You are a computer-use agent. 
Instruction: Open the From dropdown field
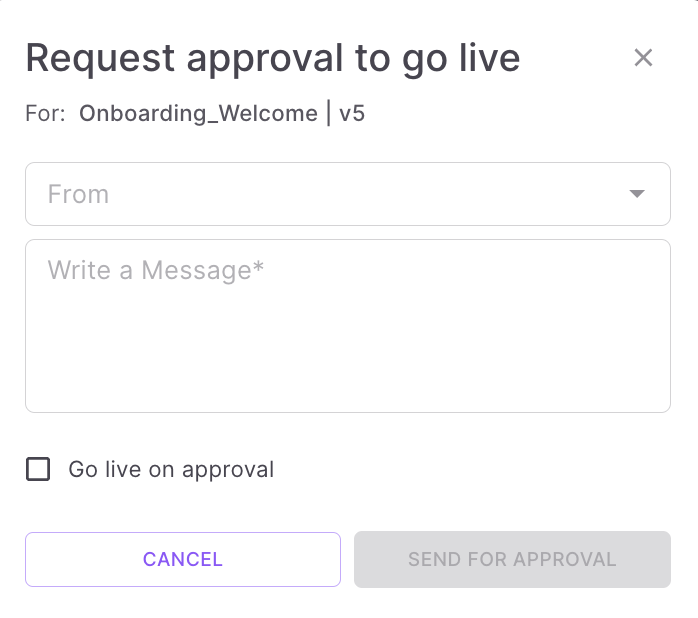(347, 194)
